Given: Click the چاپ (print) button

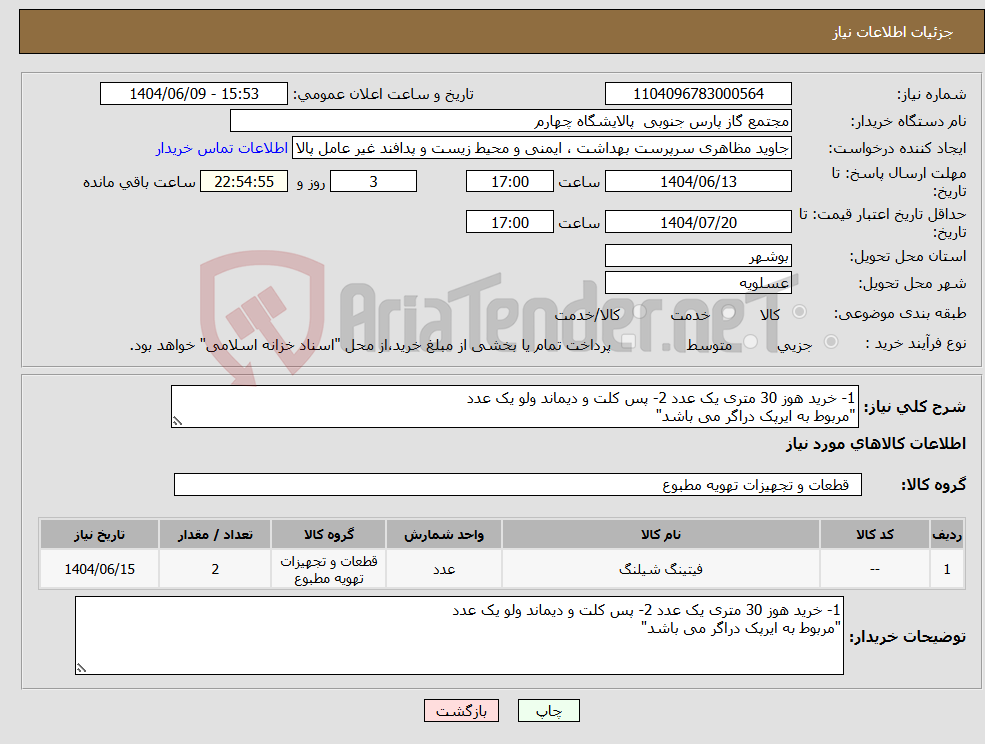Looking at the screenshot, I should click(548, 711).
